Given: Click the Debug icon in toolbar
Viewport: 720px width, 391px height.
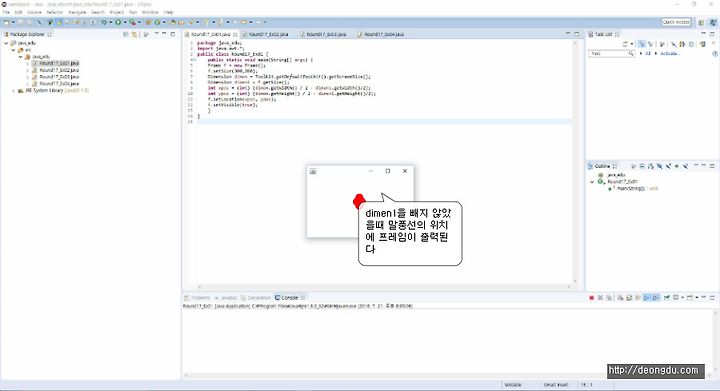Looking at the screenshot, I should click(x=104, y=22).
